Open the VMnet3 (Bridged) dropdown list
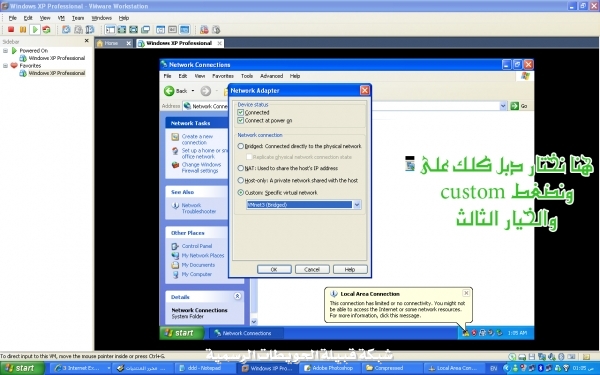 pyautogui.click(x=357, y=205)
